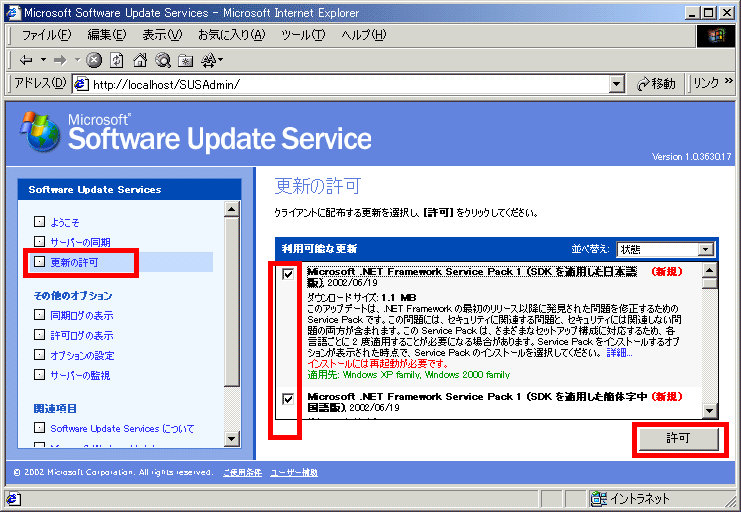Open the ユーザー補助 footer link
The height and width of the screenshot is (512, 741).
pyautogui.click(x=294, y=472)
